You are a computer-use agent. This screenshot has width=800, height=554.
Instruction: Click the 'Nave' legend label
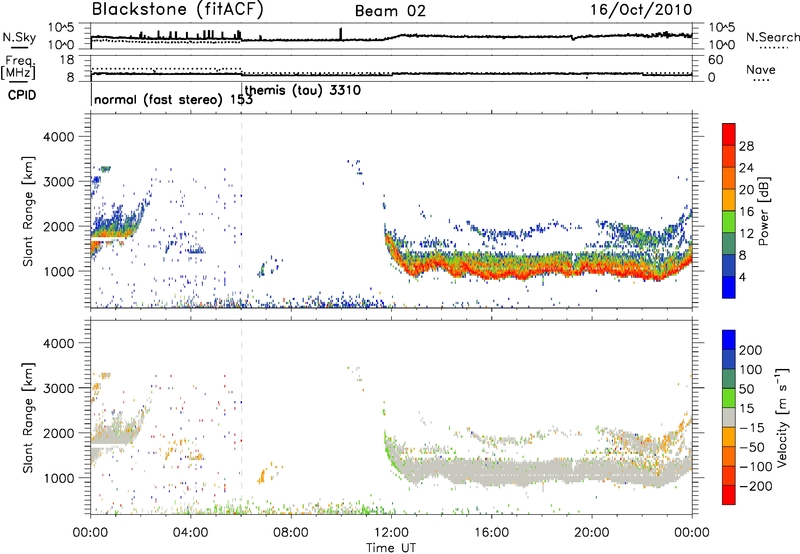[x=761, y=70]
